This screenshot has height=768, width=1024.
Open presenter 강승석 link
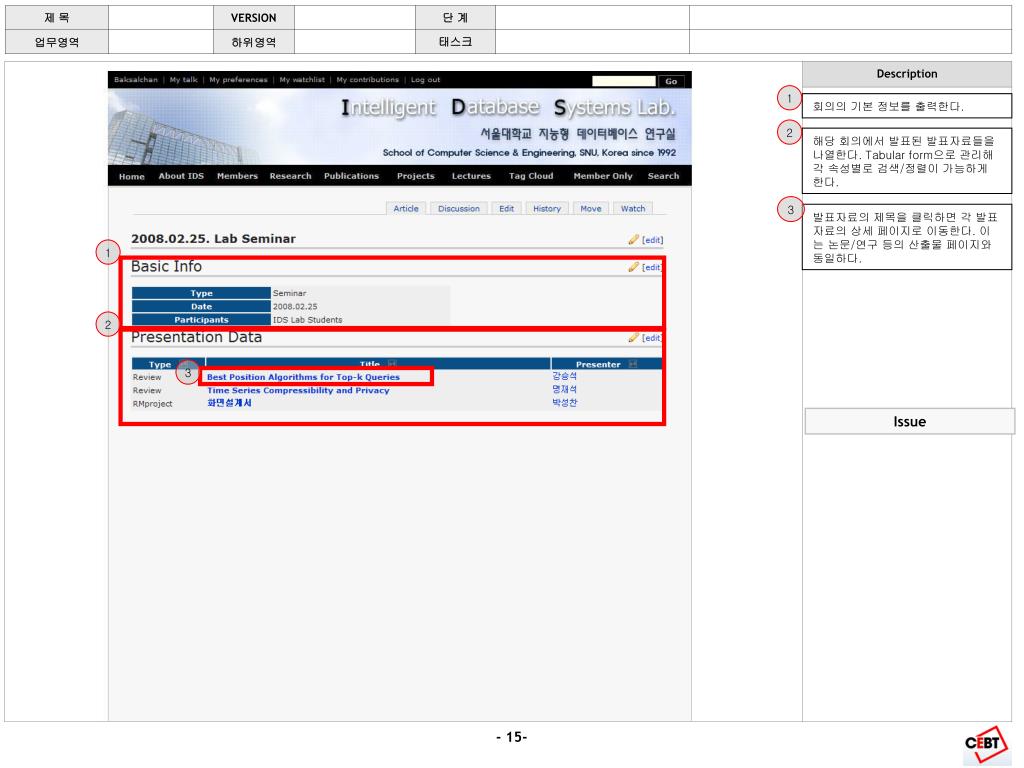click(564, 376)
